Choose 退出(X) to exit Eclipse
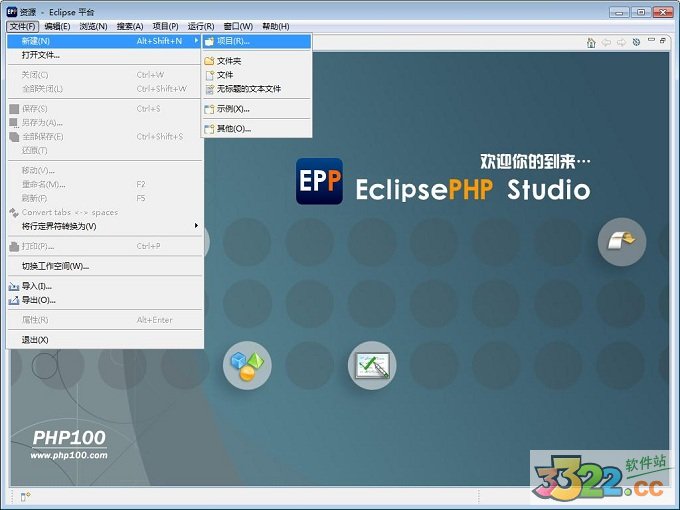The image size is (680, 510). click(x=104, y=340)
